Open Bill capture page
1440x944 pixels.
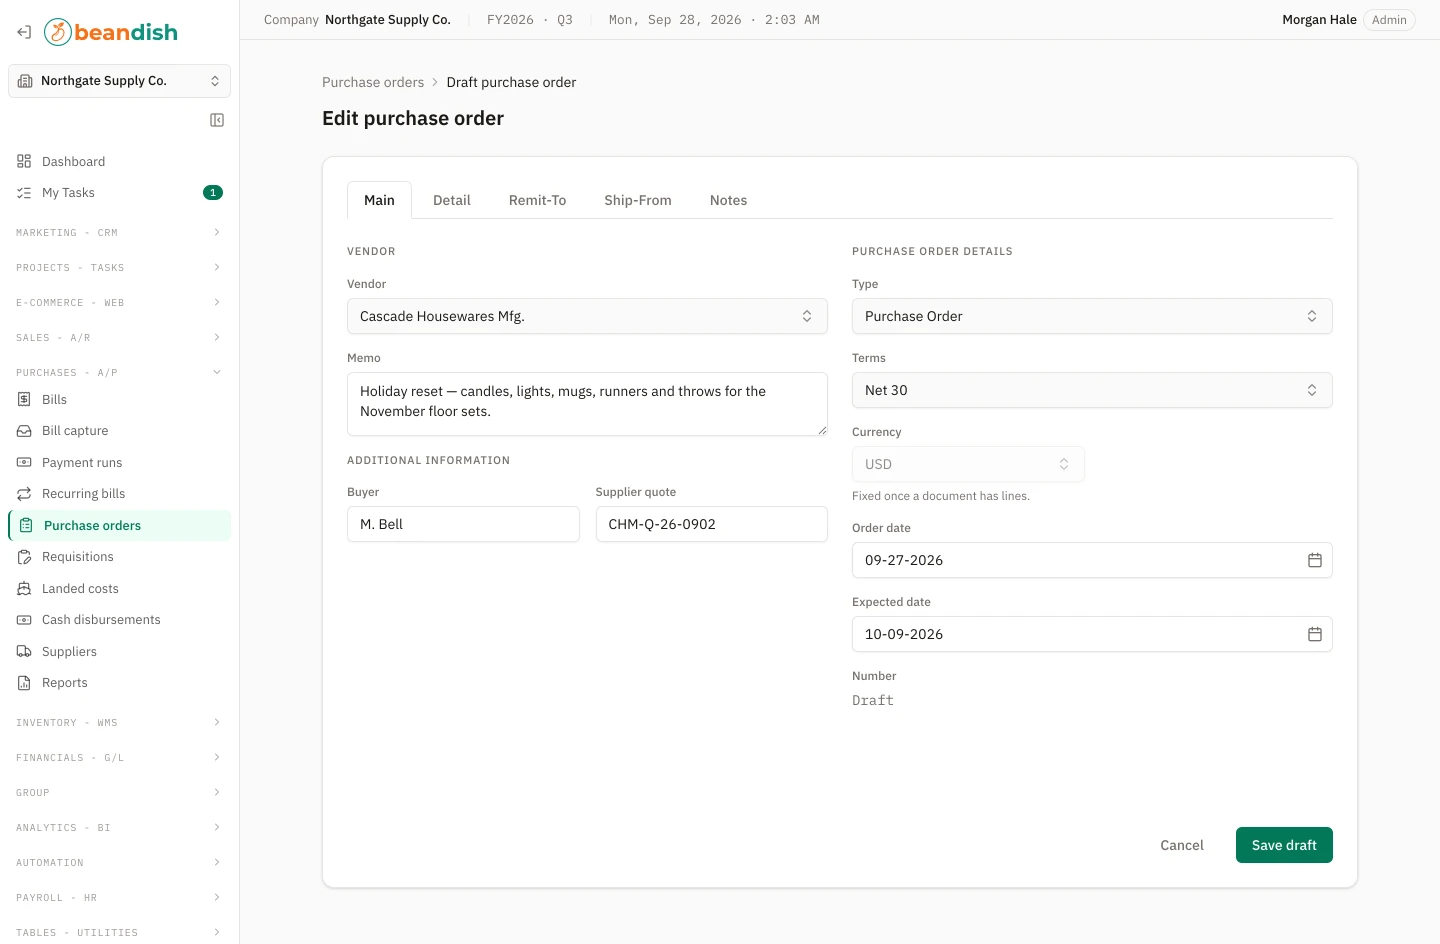pyautogui.click(x=119, y=431)
